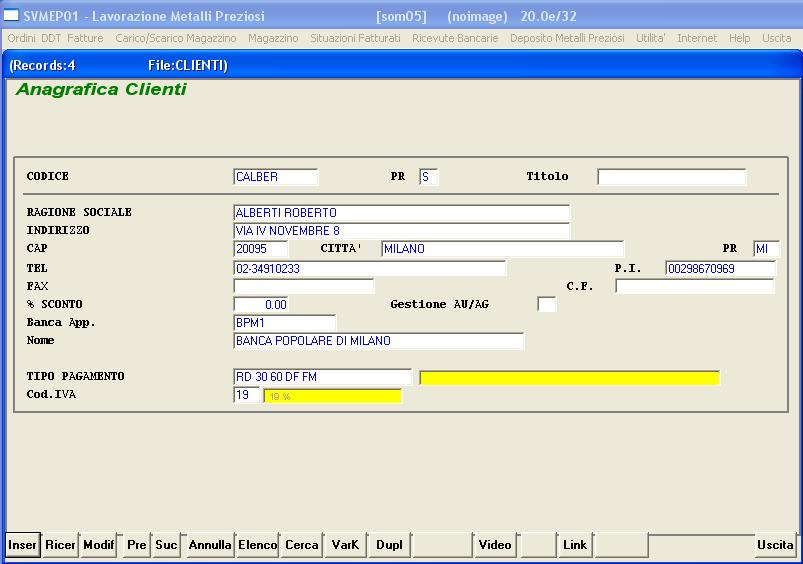Viewport: 803px width, 564px height.
Task: Open the Magazzino menu
Action: pyautogui.click(x=273, y=38)
